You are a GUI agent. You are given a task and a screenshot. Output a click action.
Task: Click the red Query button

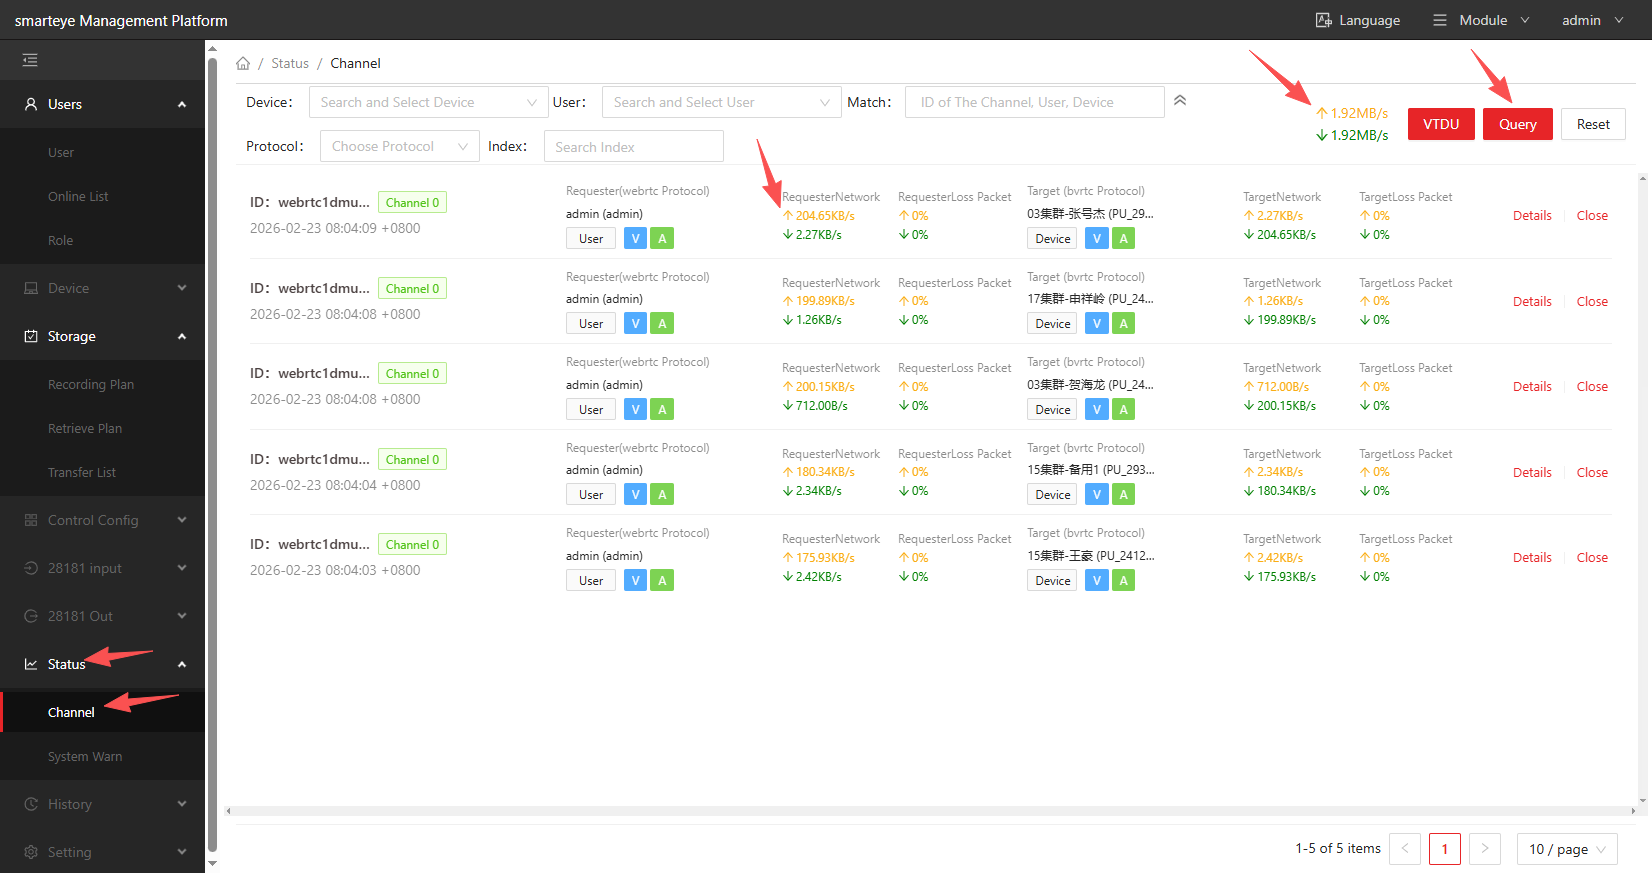point(1517,124)
